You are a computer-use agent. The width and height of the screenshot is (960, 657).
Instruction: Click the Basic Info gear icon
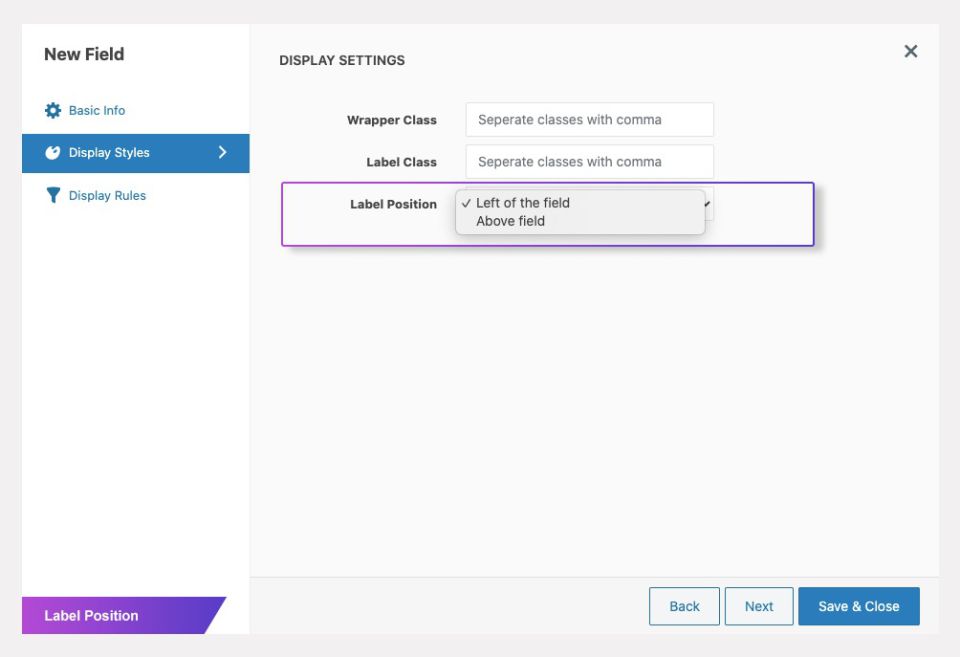(x=53, y=111)
